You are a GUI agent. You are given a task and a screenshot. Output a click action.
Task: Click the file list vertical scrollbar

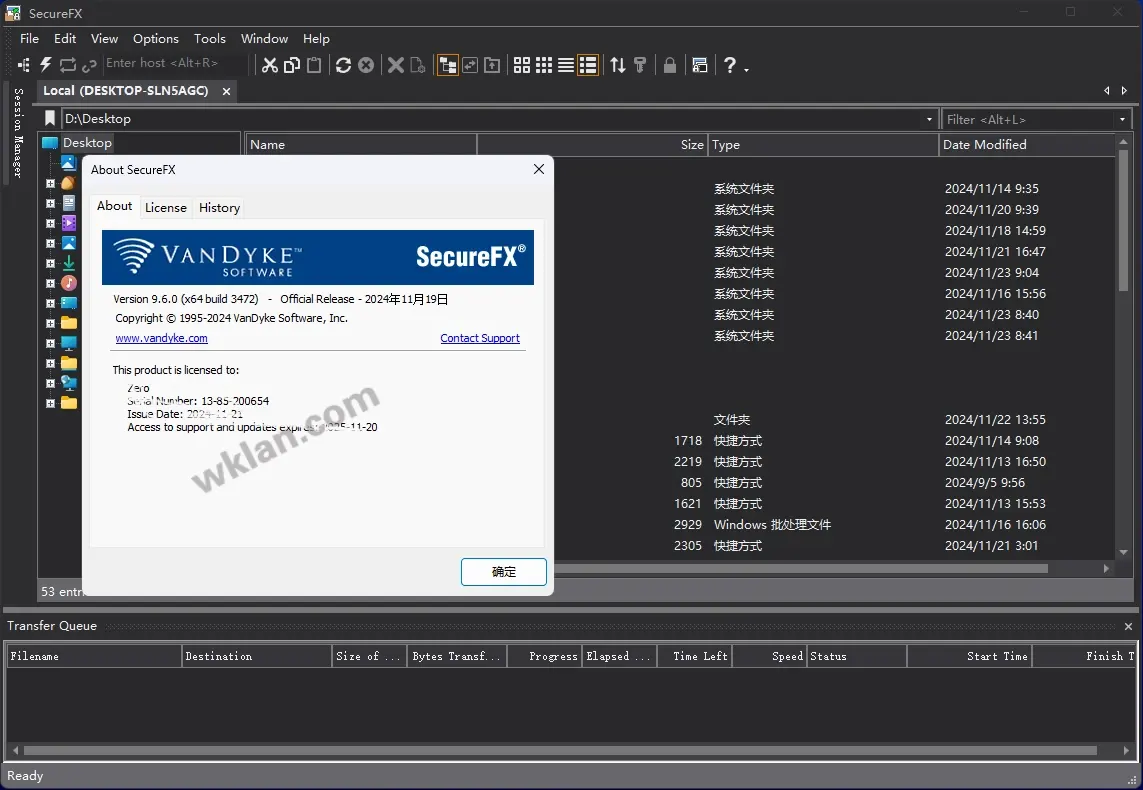[1123, 221]
